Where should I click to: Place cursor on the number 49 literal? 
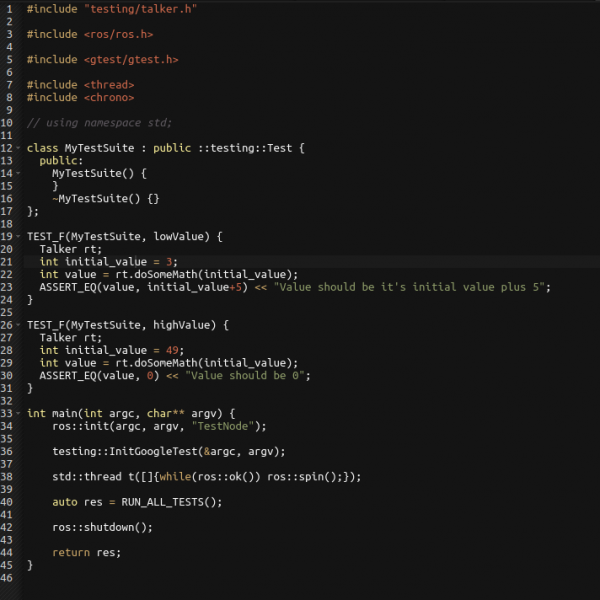click(172, 350)
